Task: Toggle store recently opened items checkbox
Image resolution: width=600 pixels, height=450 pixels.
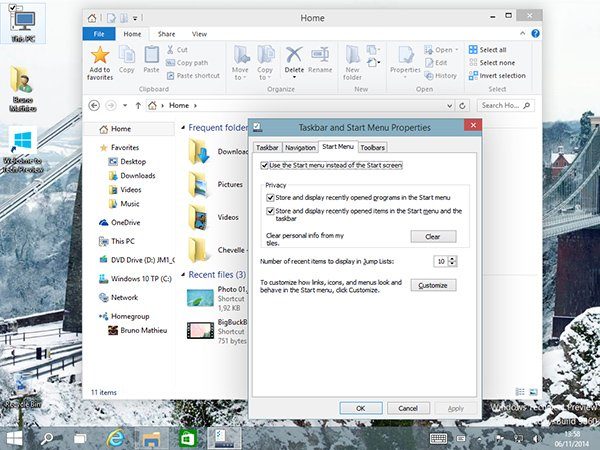Action: 270,211
